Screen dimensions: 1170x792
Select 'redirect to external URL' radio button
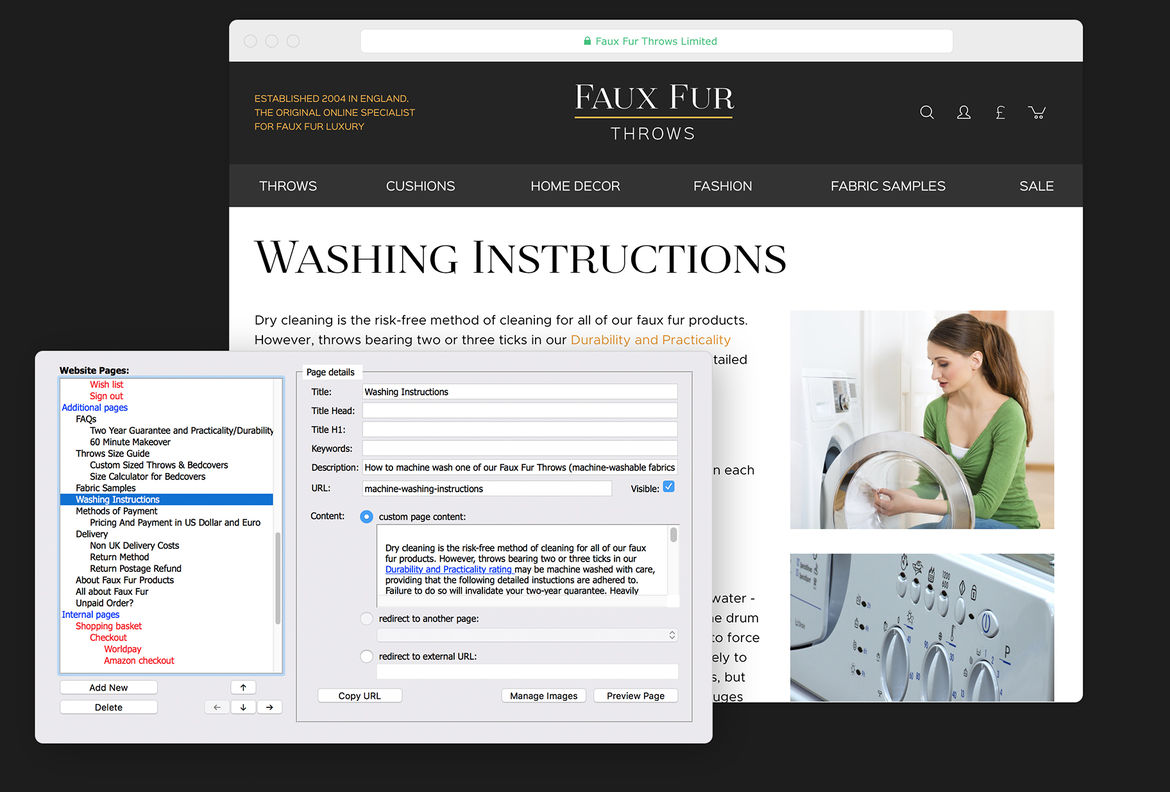[366, 656]
